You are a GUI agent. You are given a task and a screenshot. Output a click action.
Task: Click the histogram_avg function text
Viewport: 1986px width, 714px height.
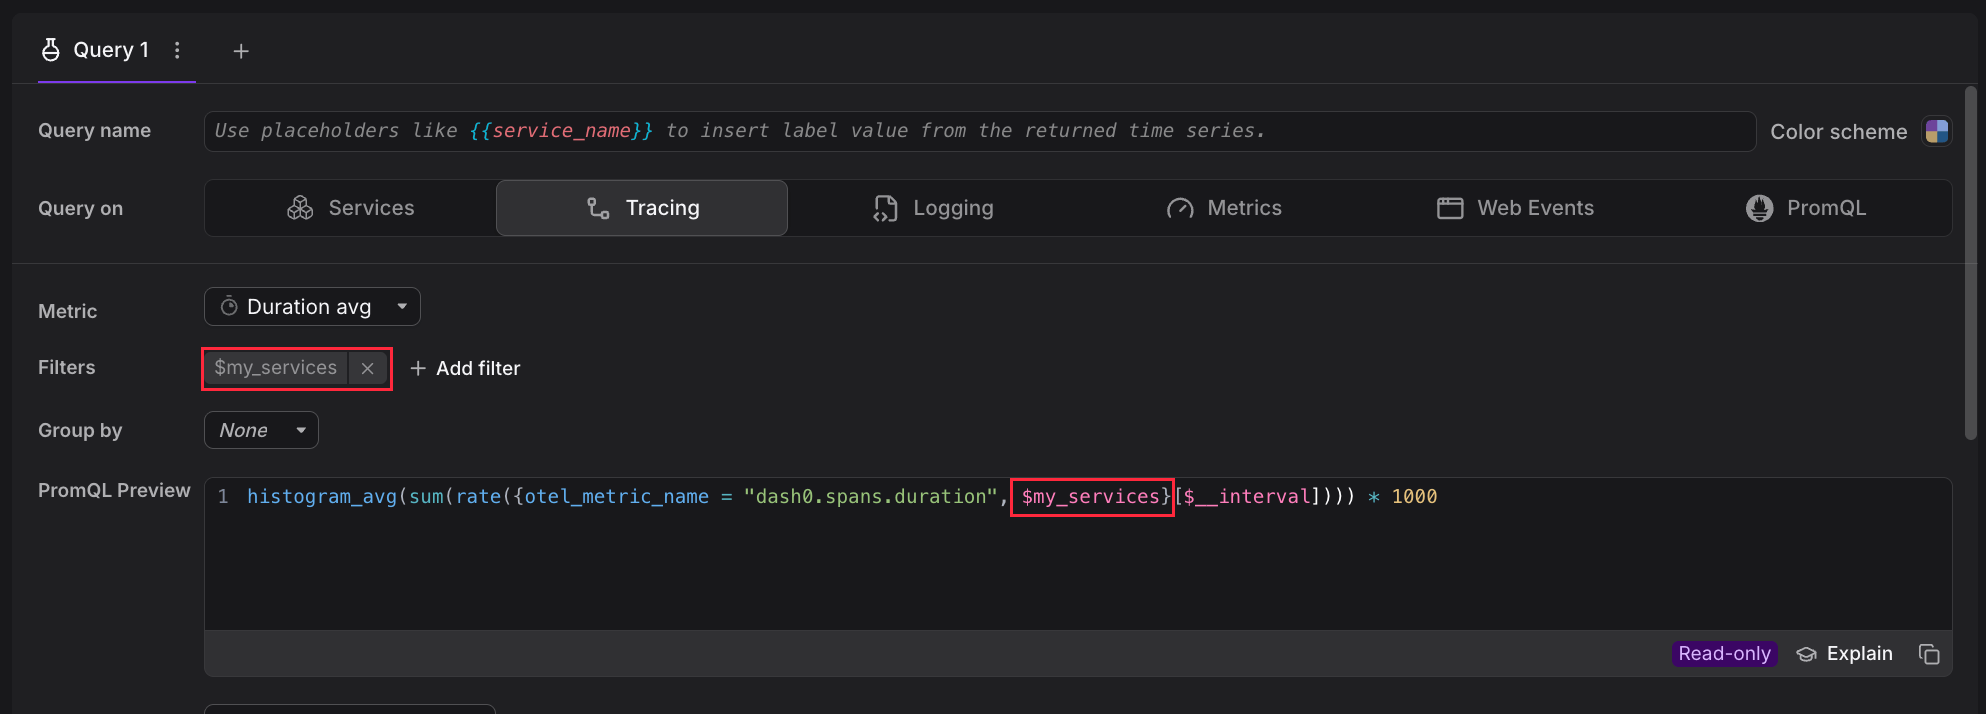pos(322,496)
